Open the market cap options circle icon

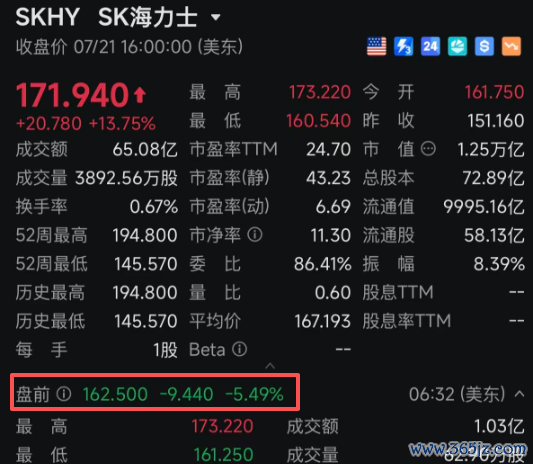[x=428, y=149]
